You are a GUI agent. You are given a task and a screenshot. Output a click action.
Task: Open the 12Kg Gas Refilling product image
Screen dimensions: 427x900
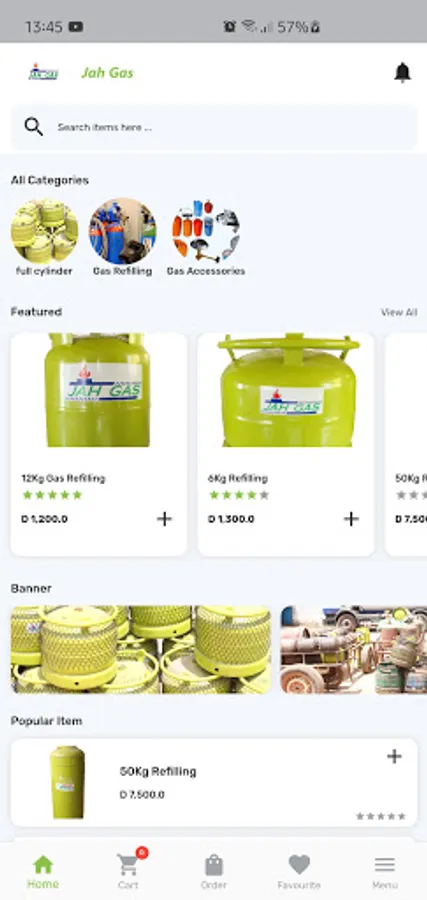[x=98, y=390]
